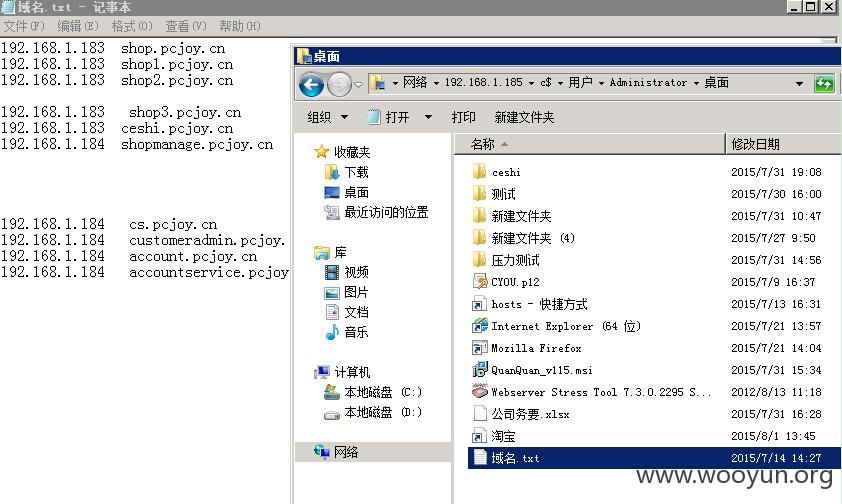Open the 编辑(E) menu in Notepad

(78, 26)
